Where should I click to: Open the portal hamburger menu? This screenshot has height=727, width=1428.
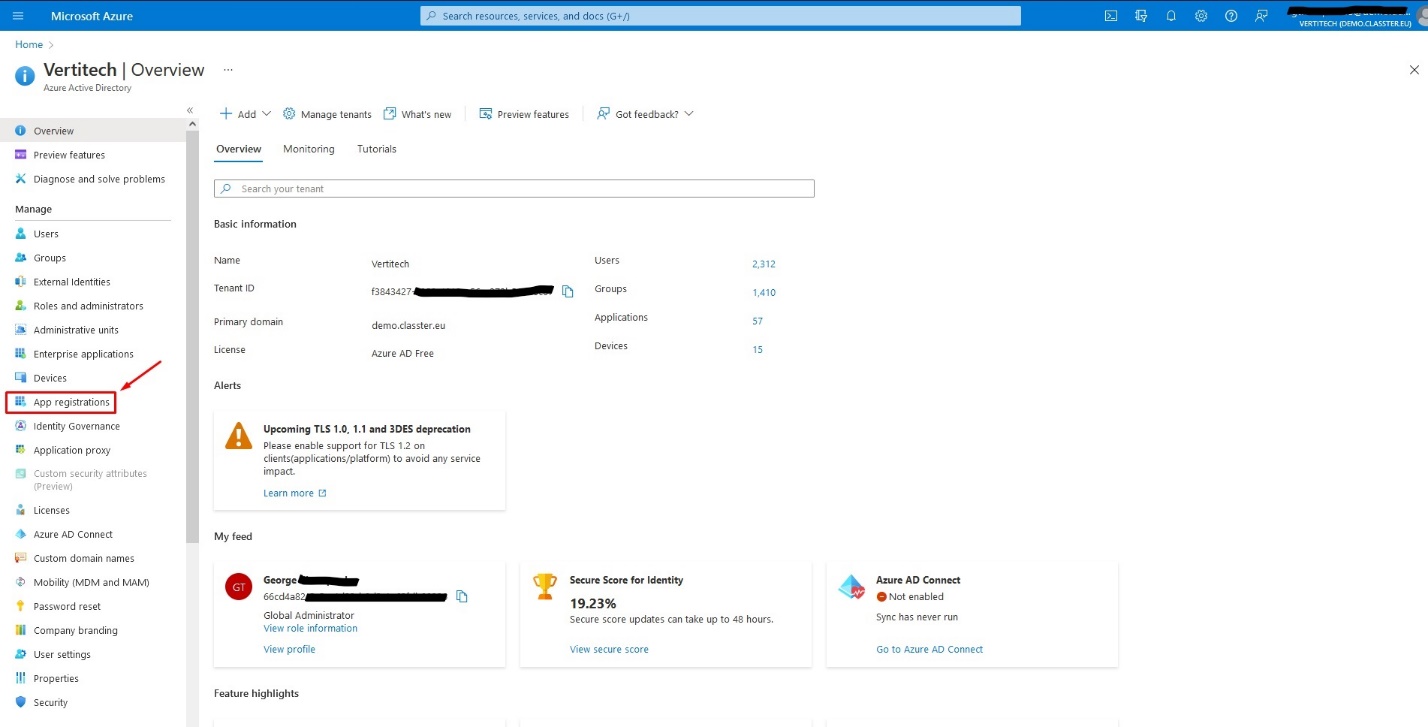(18, 16)
